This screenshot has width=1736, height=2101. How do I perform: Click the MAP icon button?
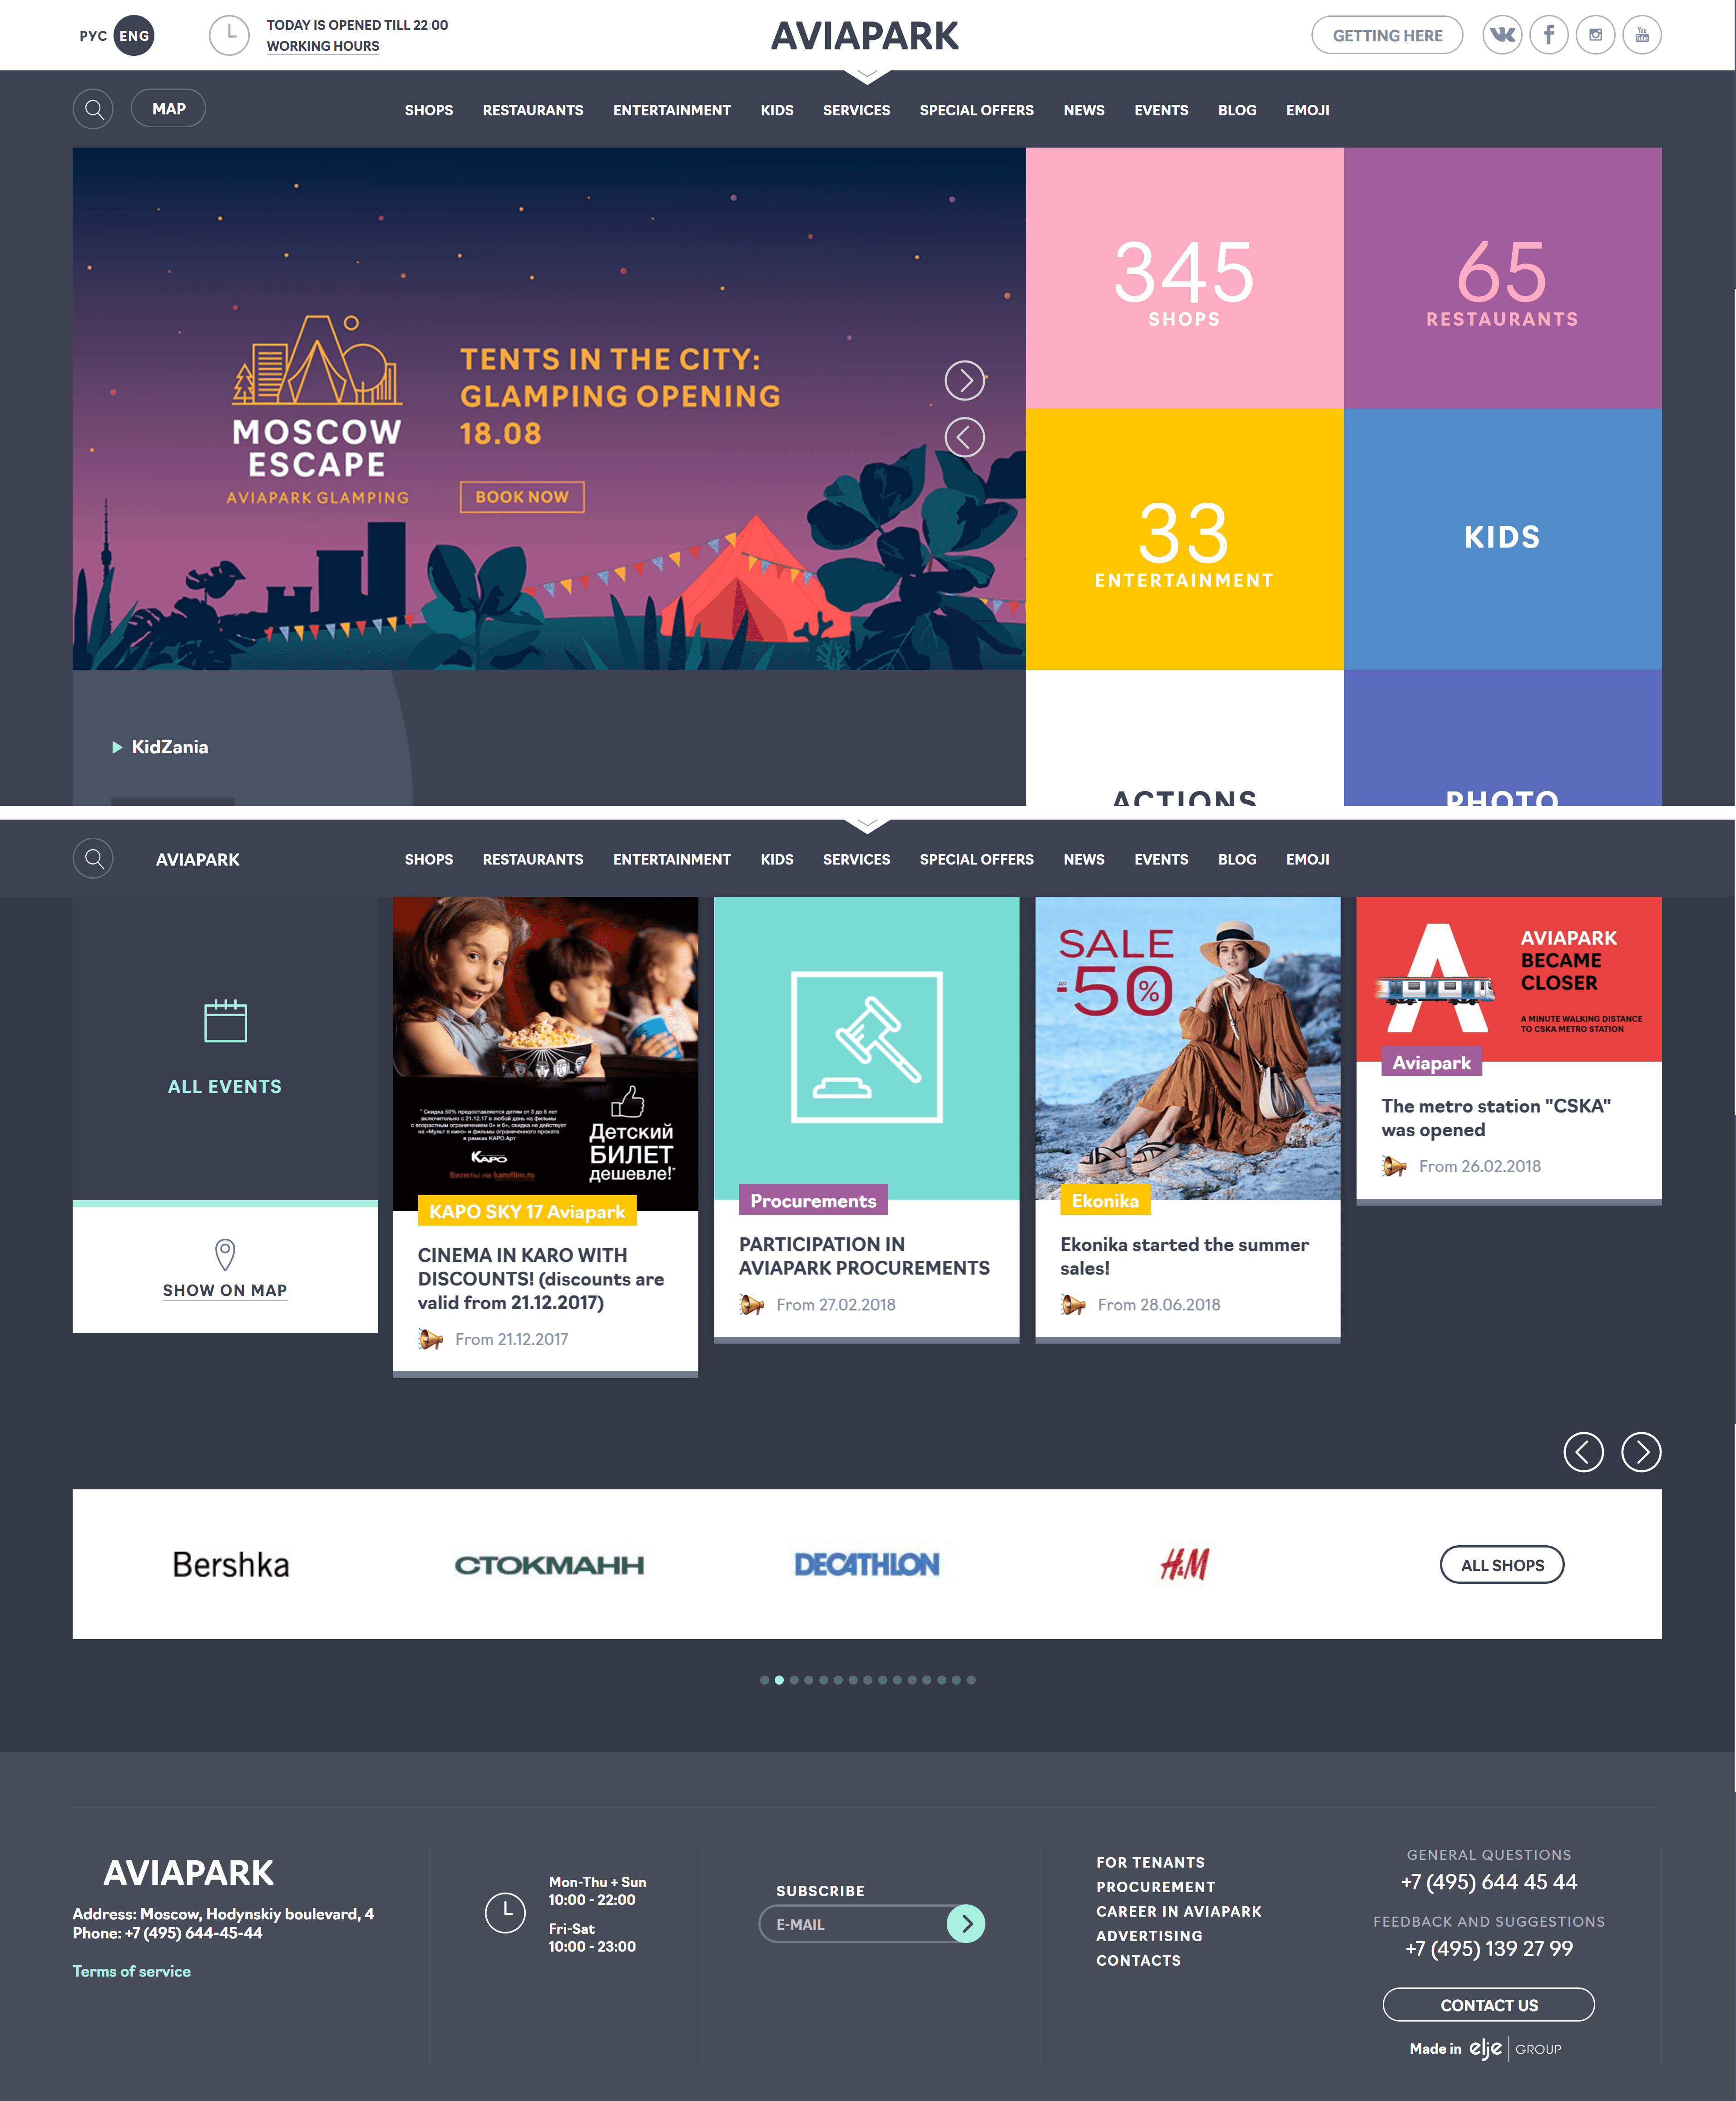click(169, 108)
